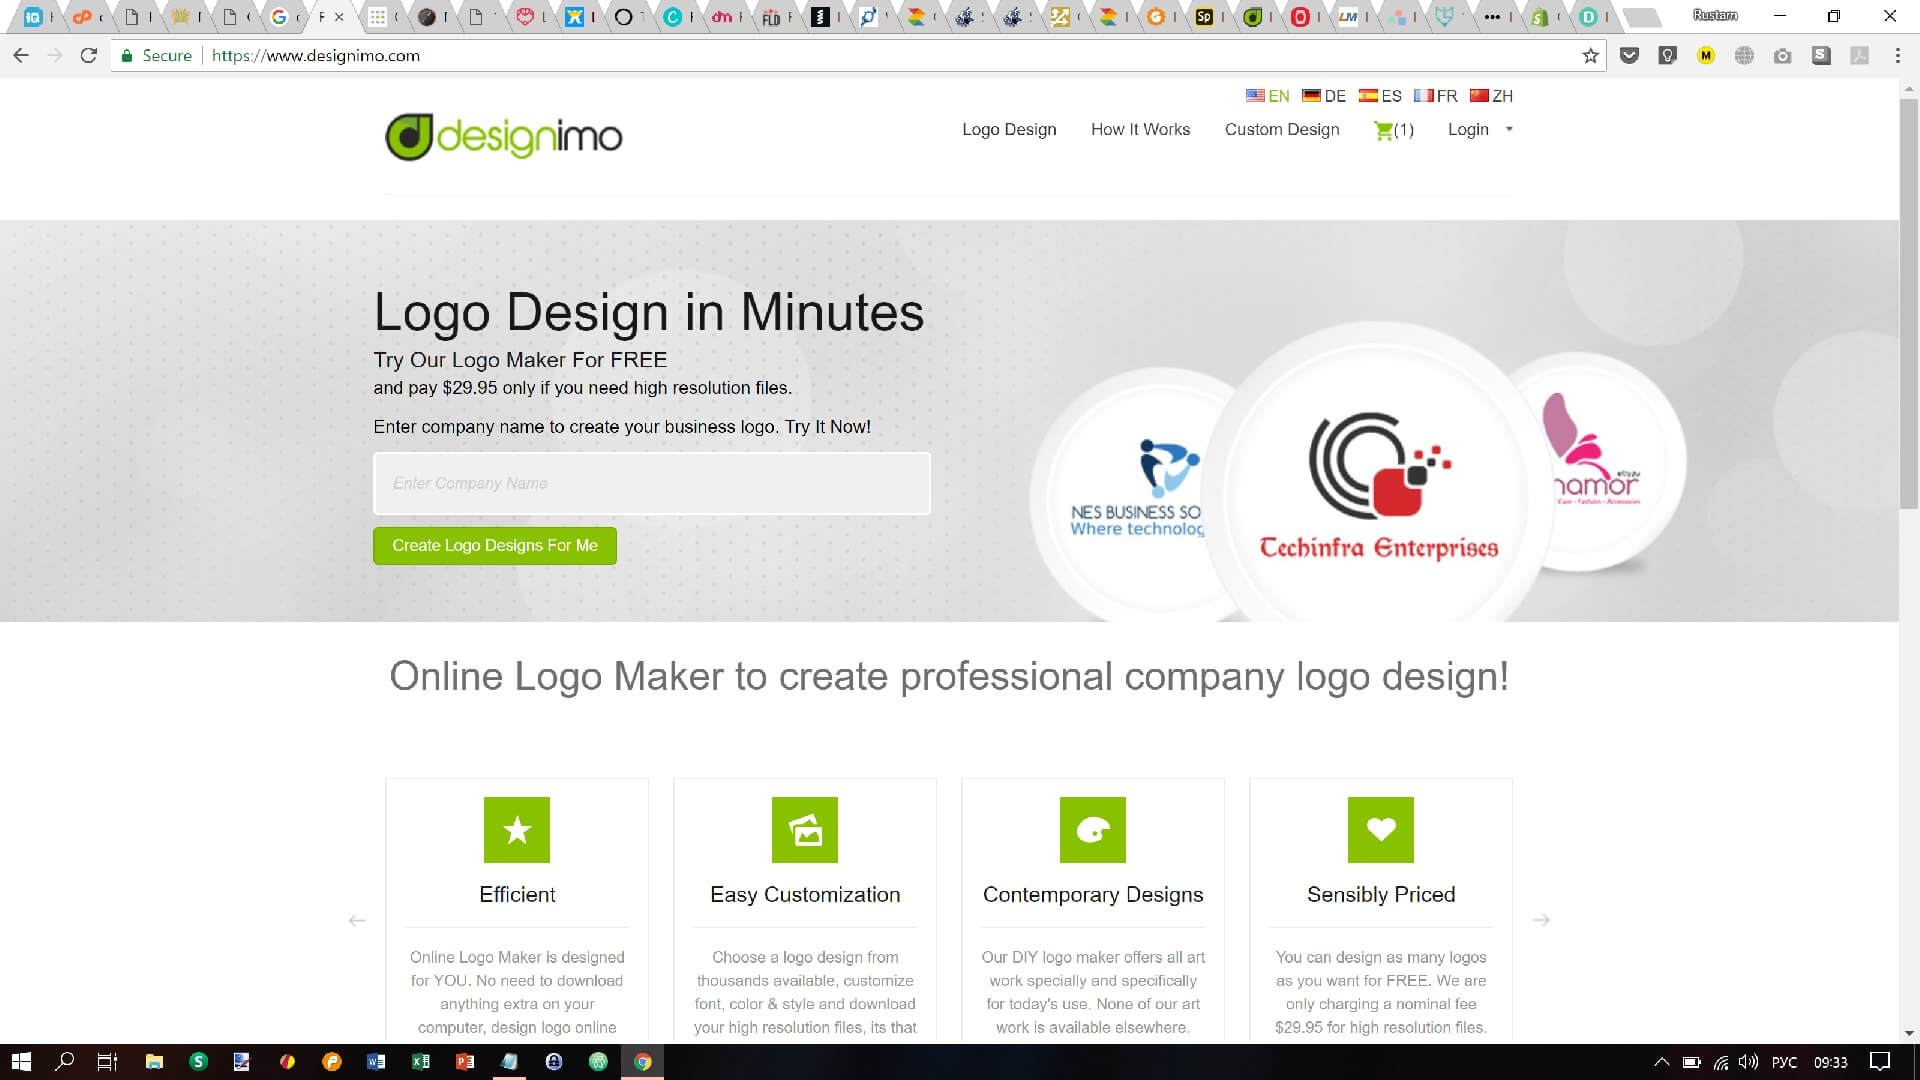Switch to the LM browser tab
This screenshot has width=1920, height=1080.
coord(1352,17)
